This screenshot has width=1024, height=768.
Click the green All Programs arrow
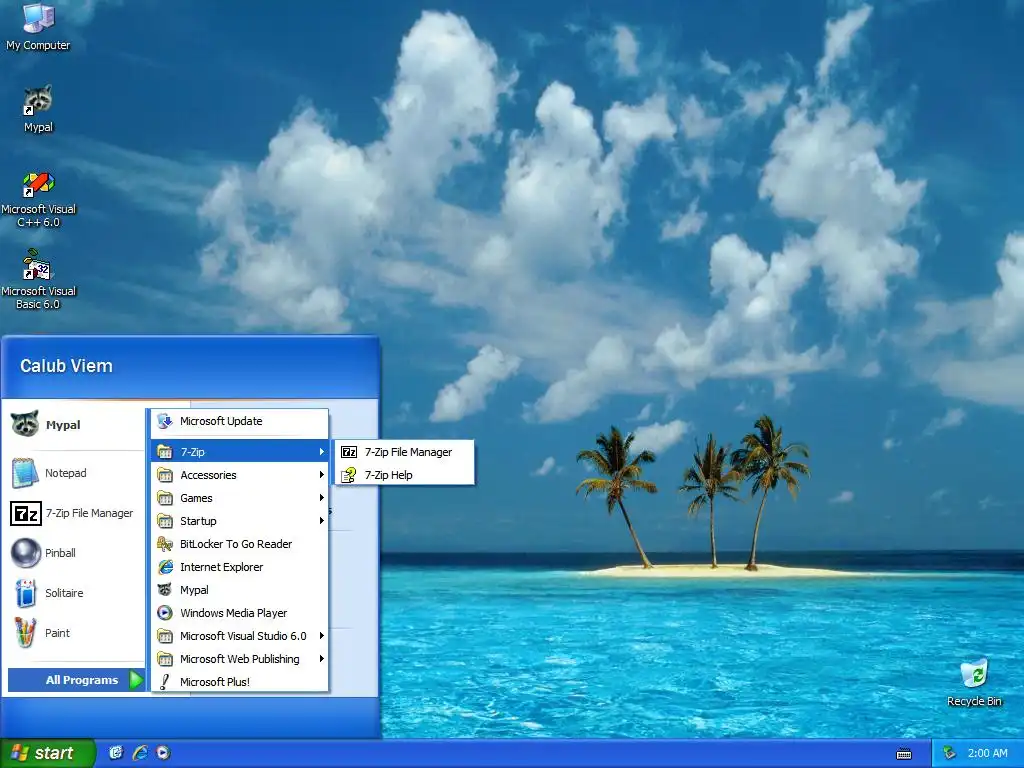point(136,680)
